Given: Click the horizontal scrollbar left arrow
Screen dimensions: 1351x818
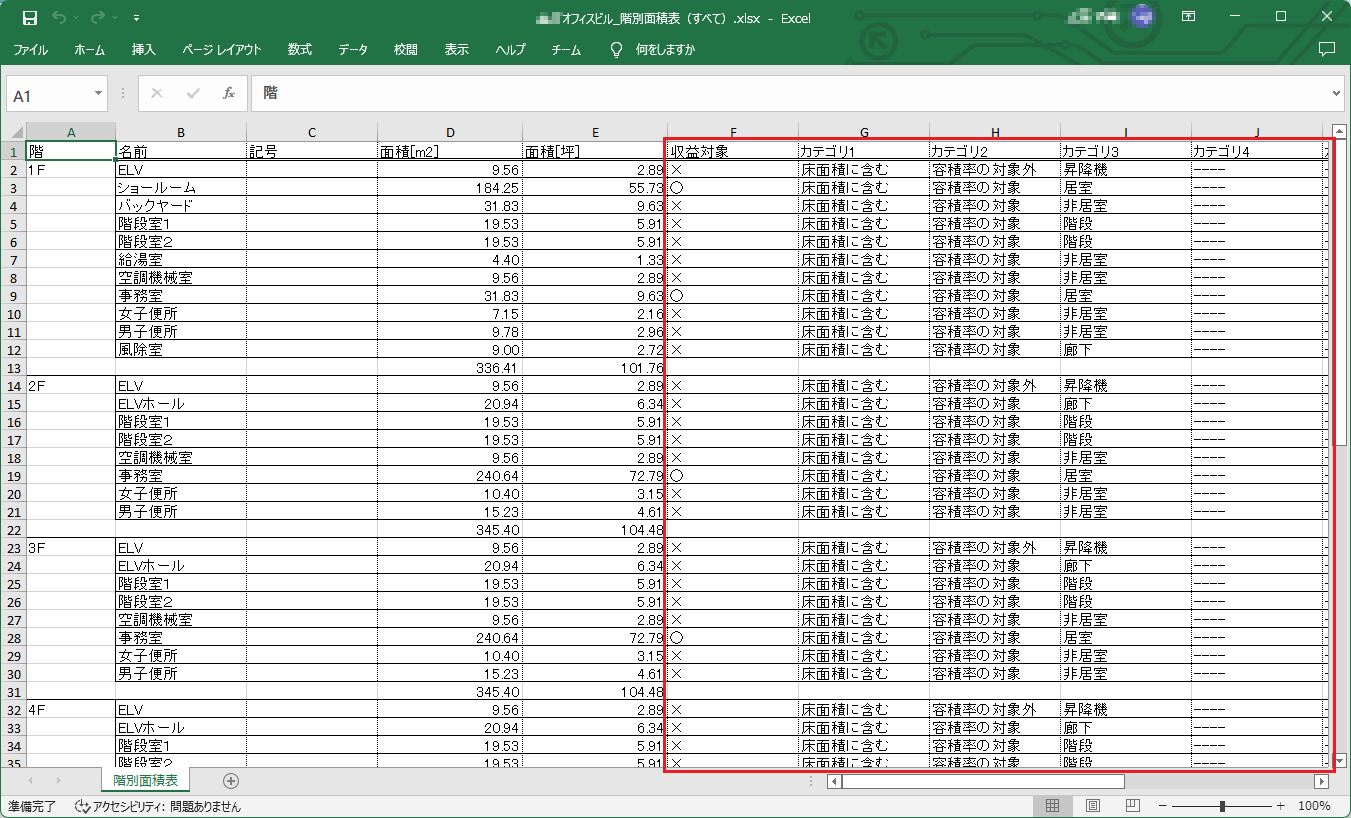Looking at the screenshot, I should click(834, 781).
